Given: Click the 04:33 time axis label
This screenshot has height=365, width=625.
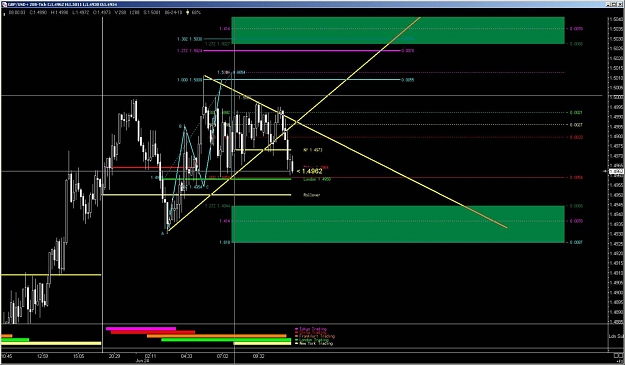Looking at the screenshot, I should (187, 356).
